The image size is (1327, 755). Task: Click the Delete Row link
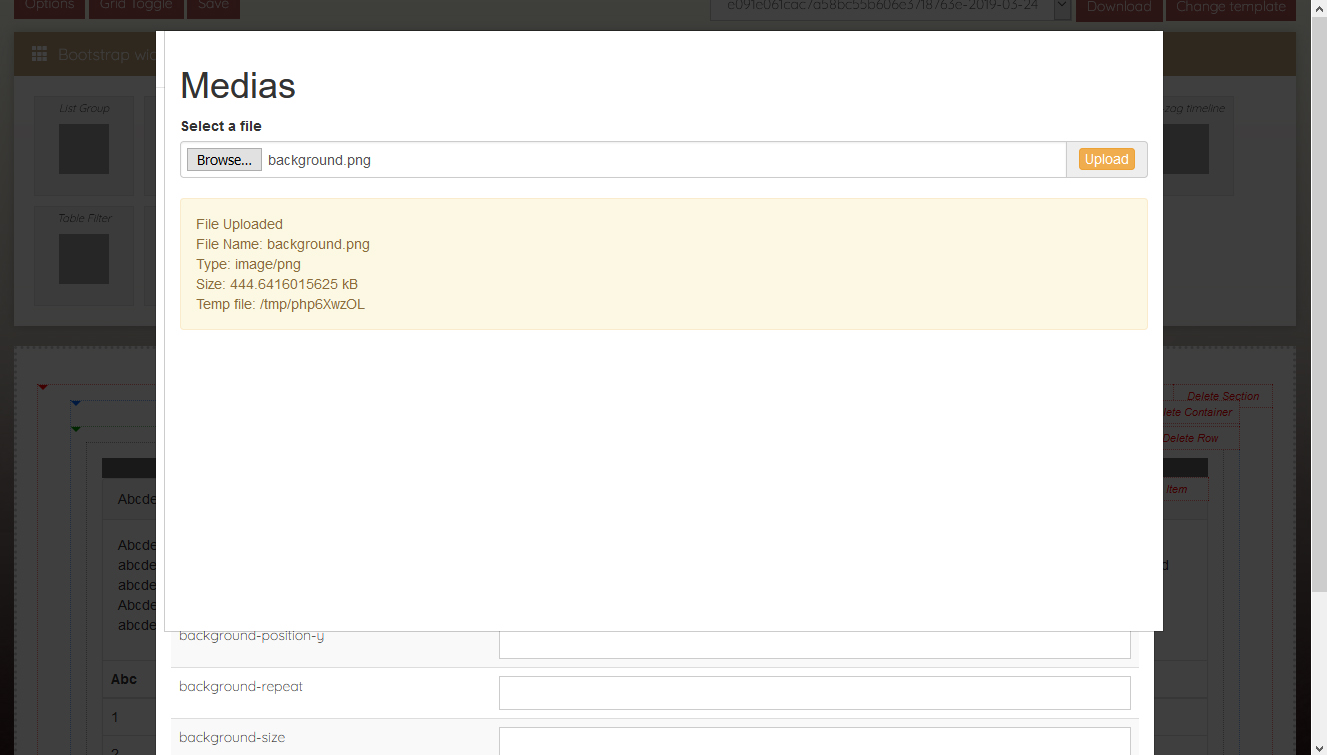(1190, 438)
